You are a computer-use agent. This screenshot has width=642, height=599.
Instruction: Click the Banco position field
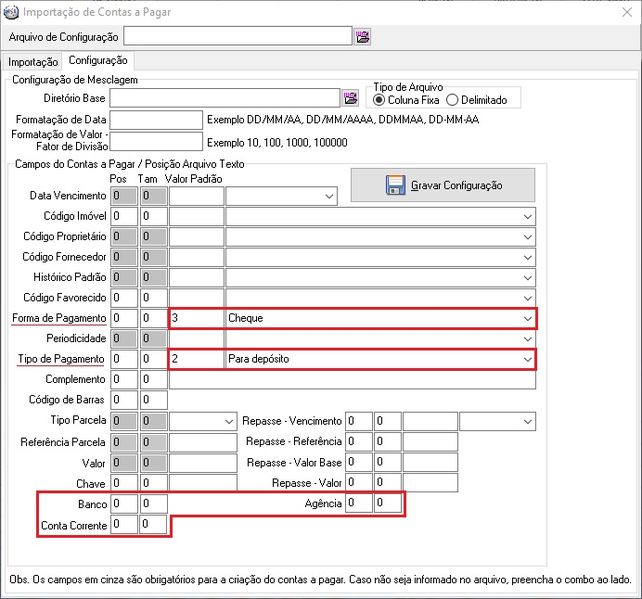pos(124,503)
